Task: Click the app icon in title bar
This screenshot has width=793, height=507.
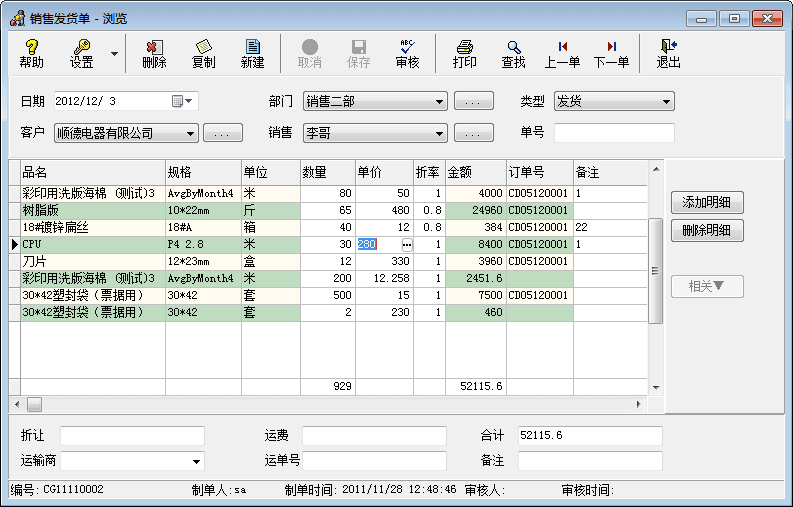Action: coord(17,18)
